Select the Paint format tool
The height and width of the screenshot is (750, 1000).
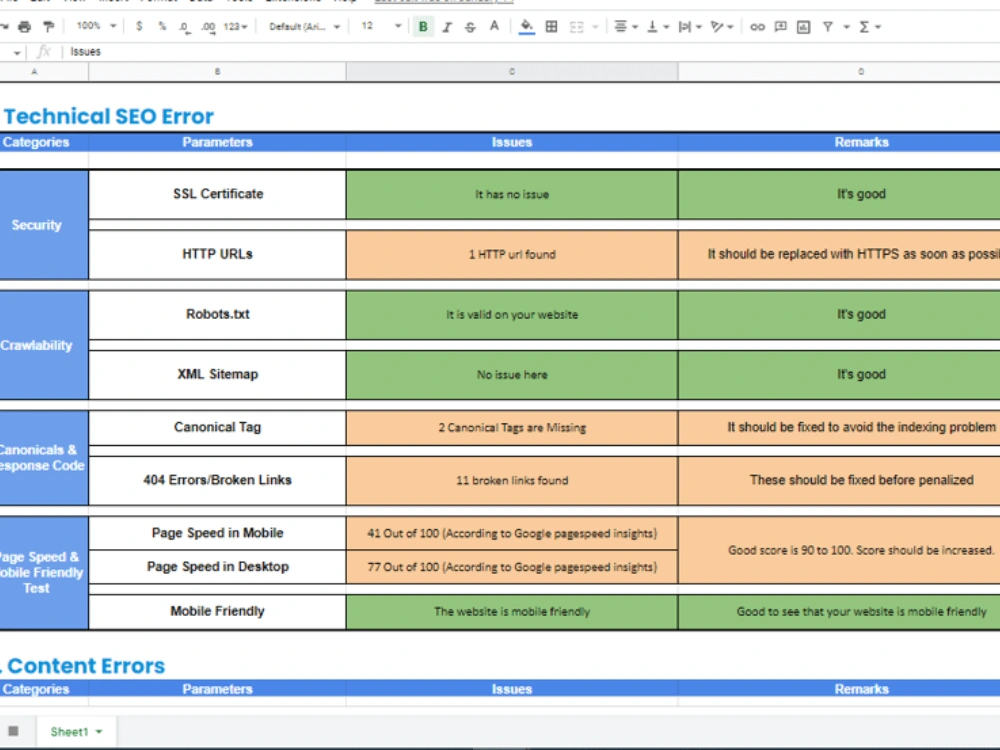(x=48, y=27)
